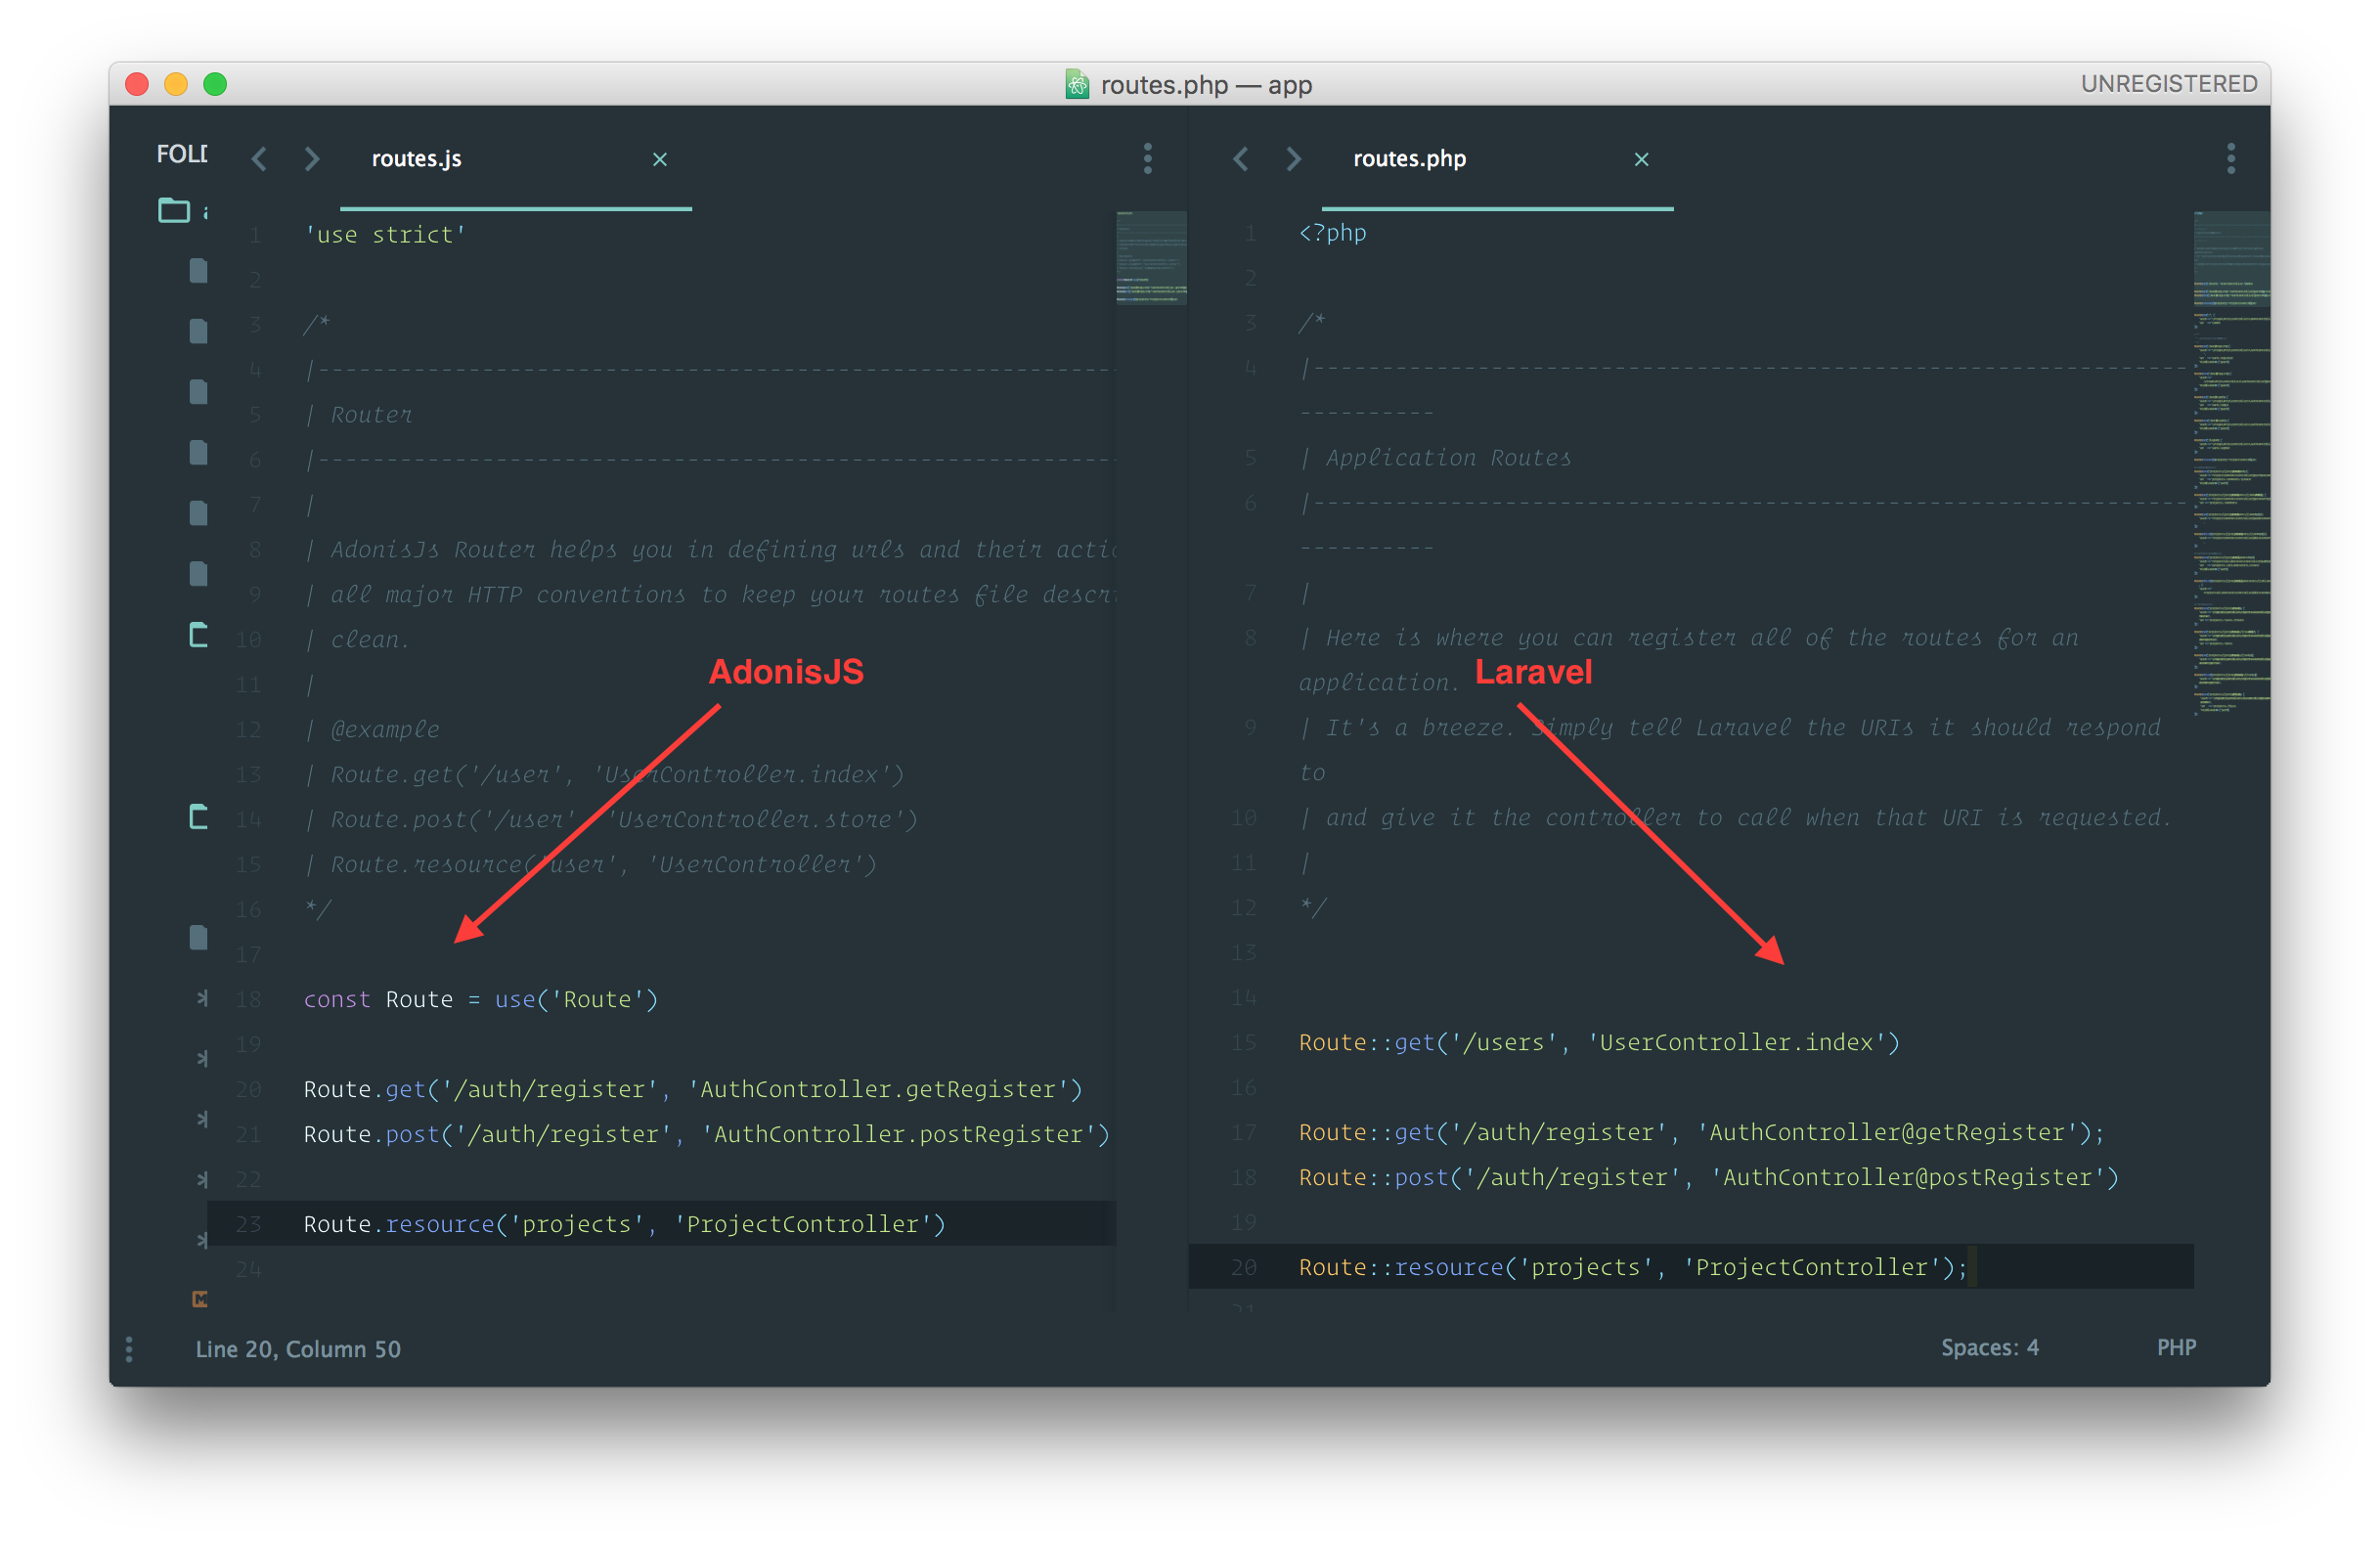
Task: Click Line 20, Column 50 status text
Action: pos(298,1349)
